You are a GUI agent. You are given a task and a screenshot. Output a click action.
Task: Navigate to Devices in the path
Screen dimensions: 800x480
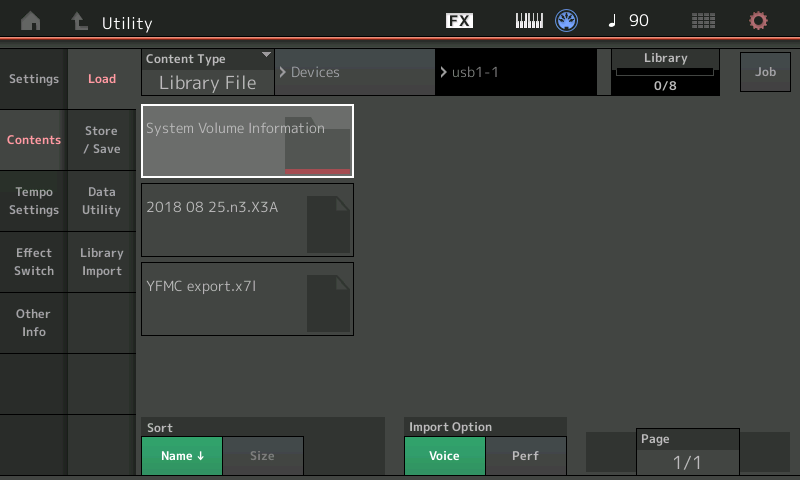click(354, 73)
